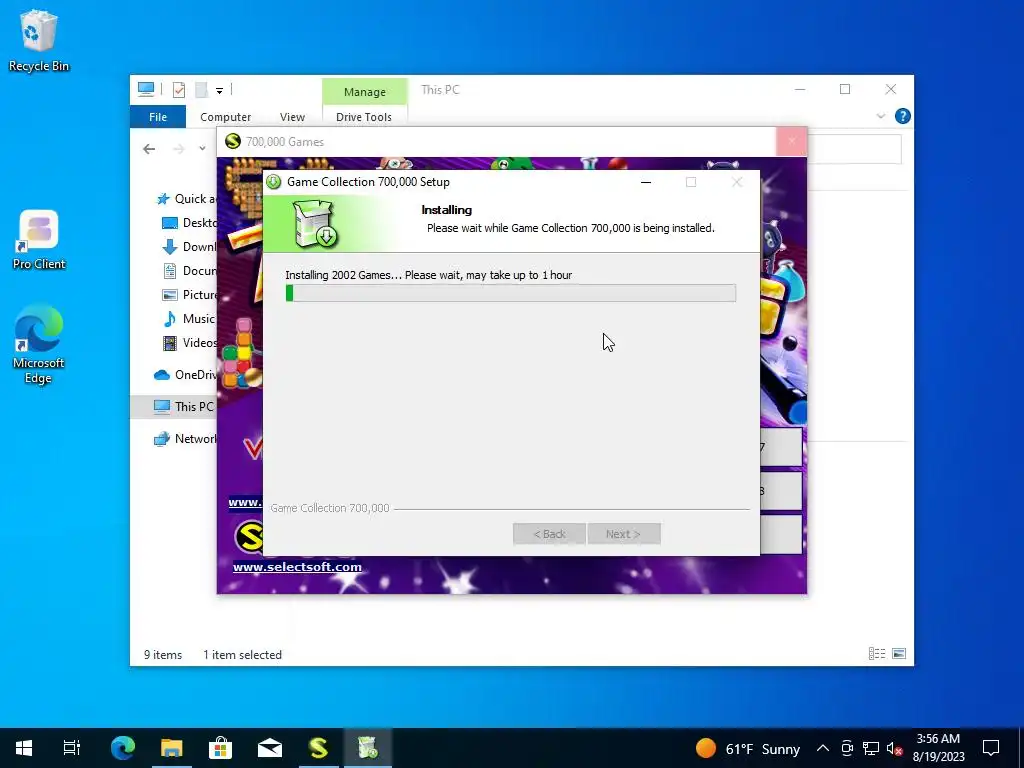This screenshot has height=768, width=1024.
Task: Select the Drive Tools ribbon tab
Action: click(364, 117)
